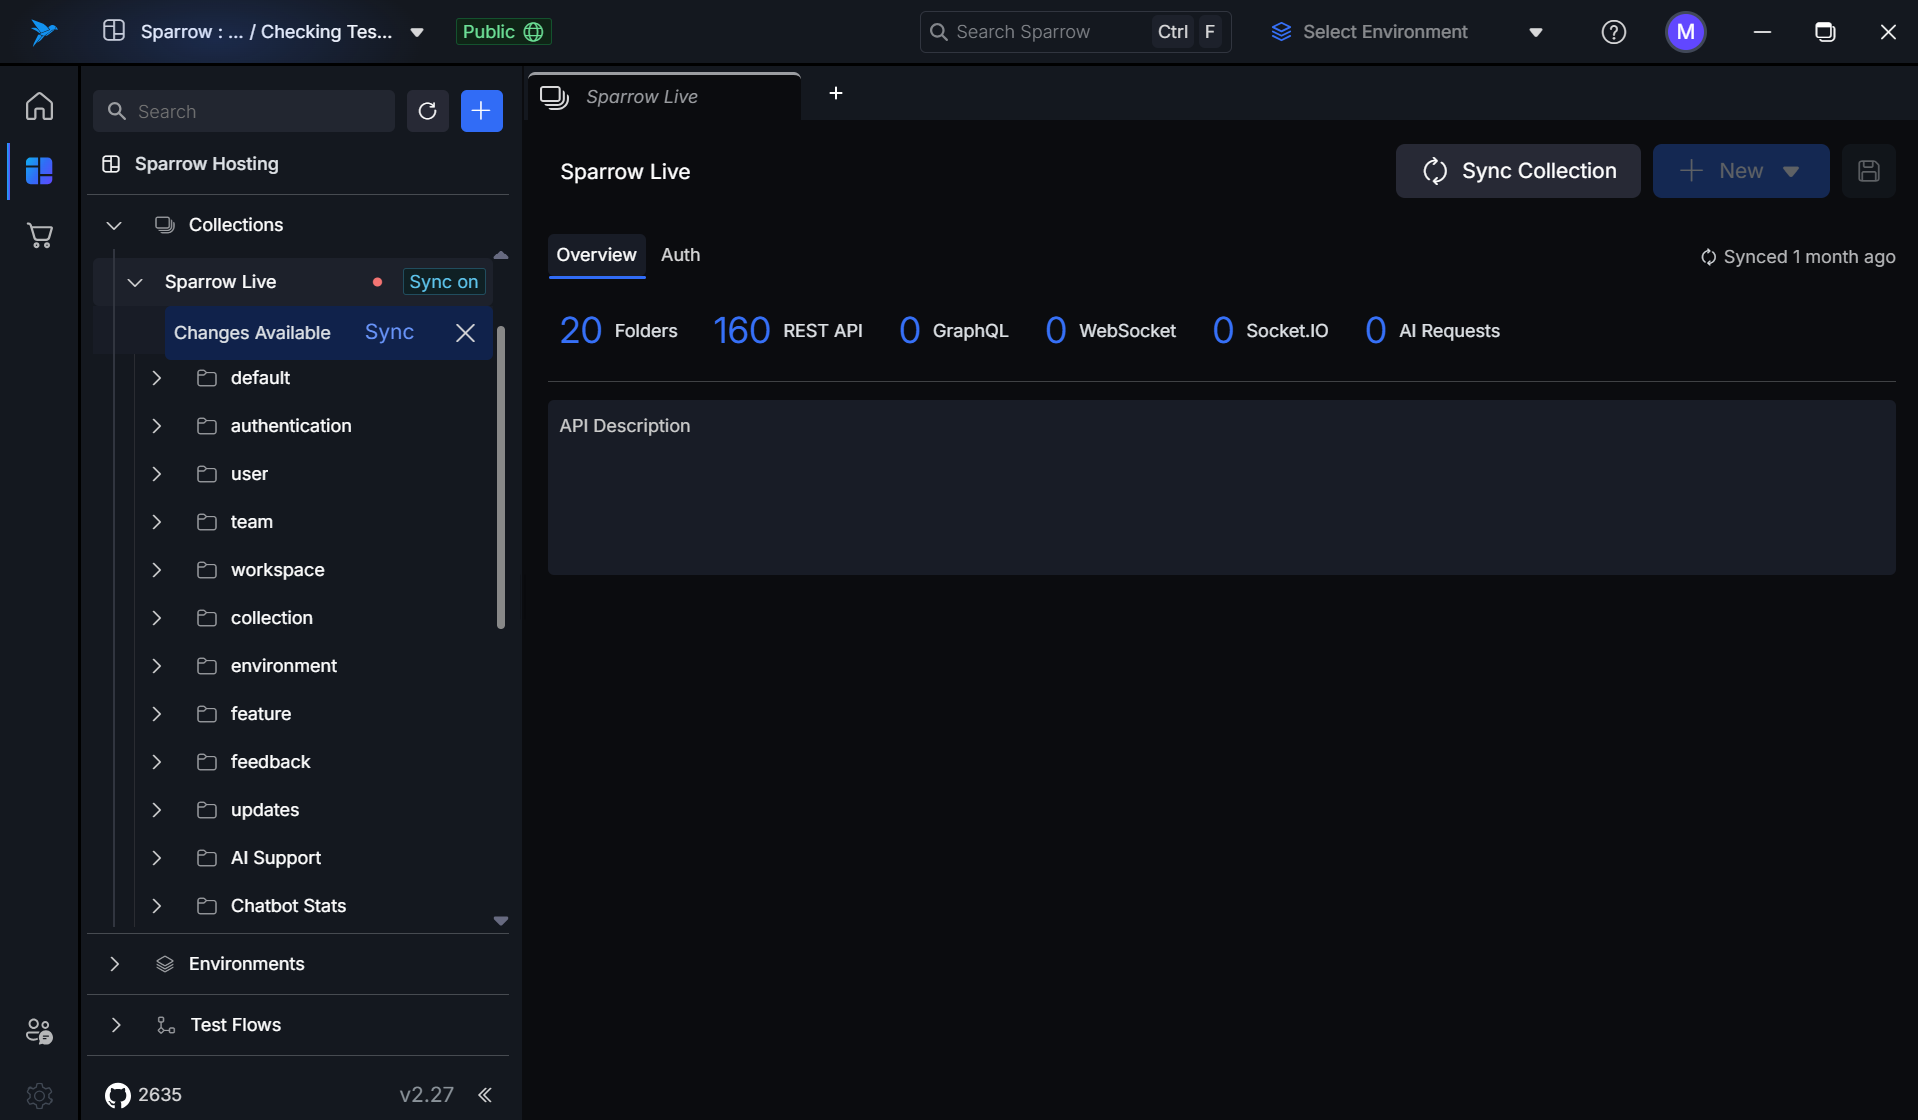Image resolution: width=1918 pixels, height=1120 pixels.
Task: Open the New dropdown arrow
Action: pyautogui.click(x=1790, y=171)
